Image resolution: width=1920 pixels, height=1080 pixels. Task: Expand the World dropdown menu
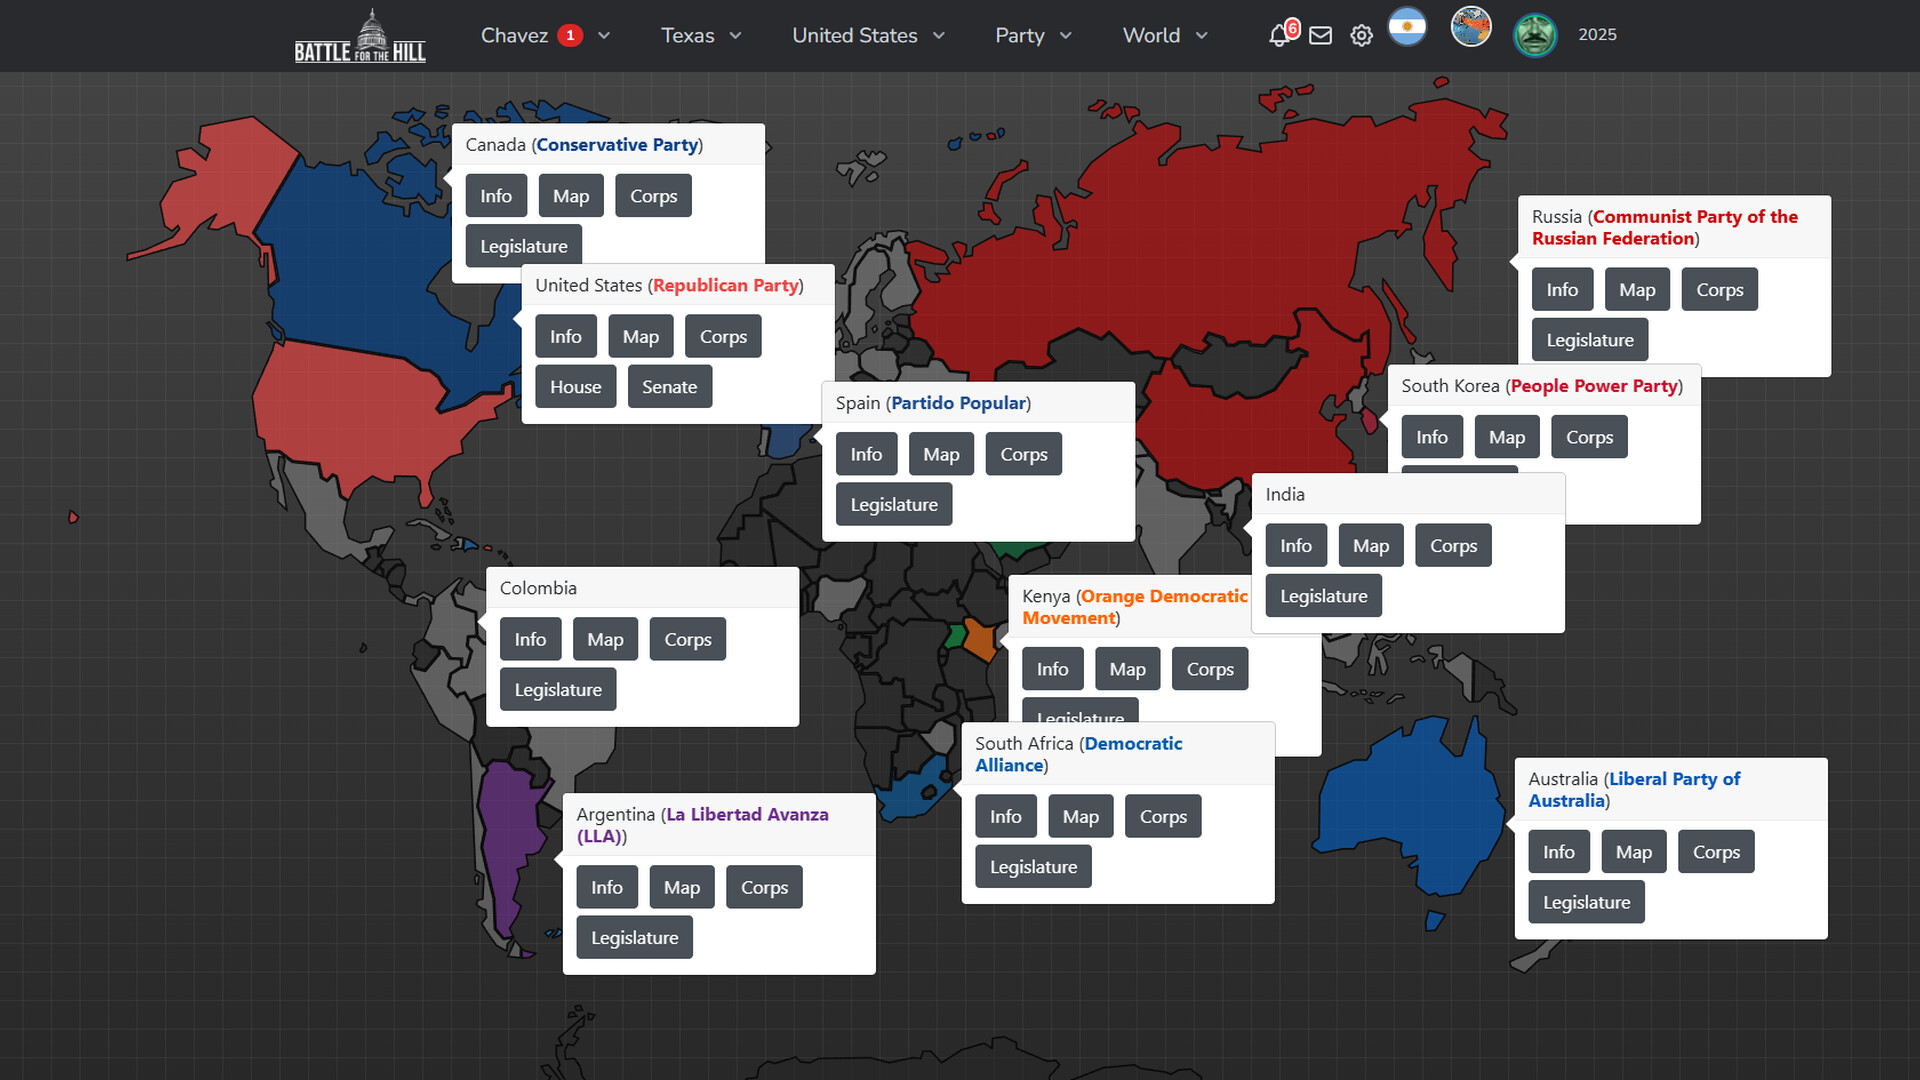coord(1166,36)
